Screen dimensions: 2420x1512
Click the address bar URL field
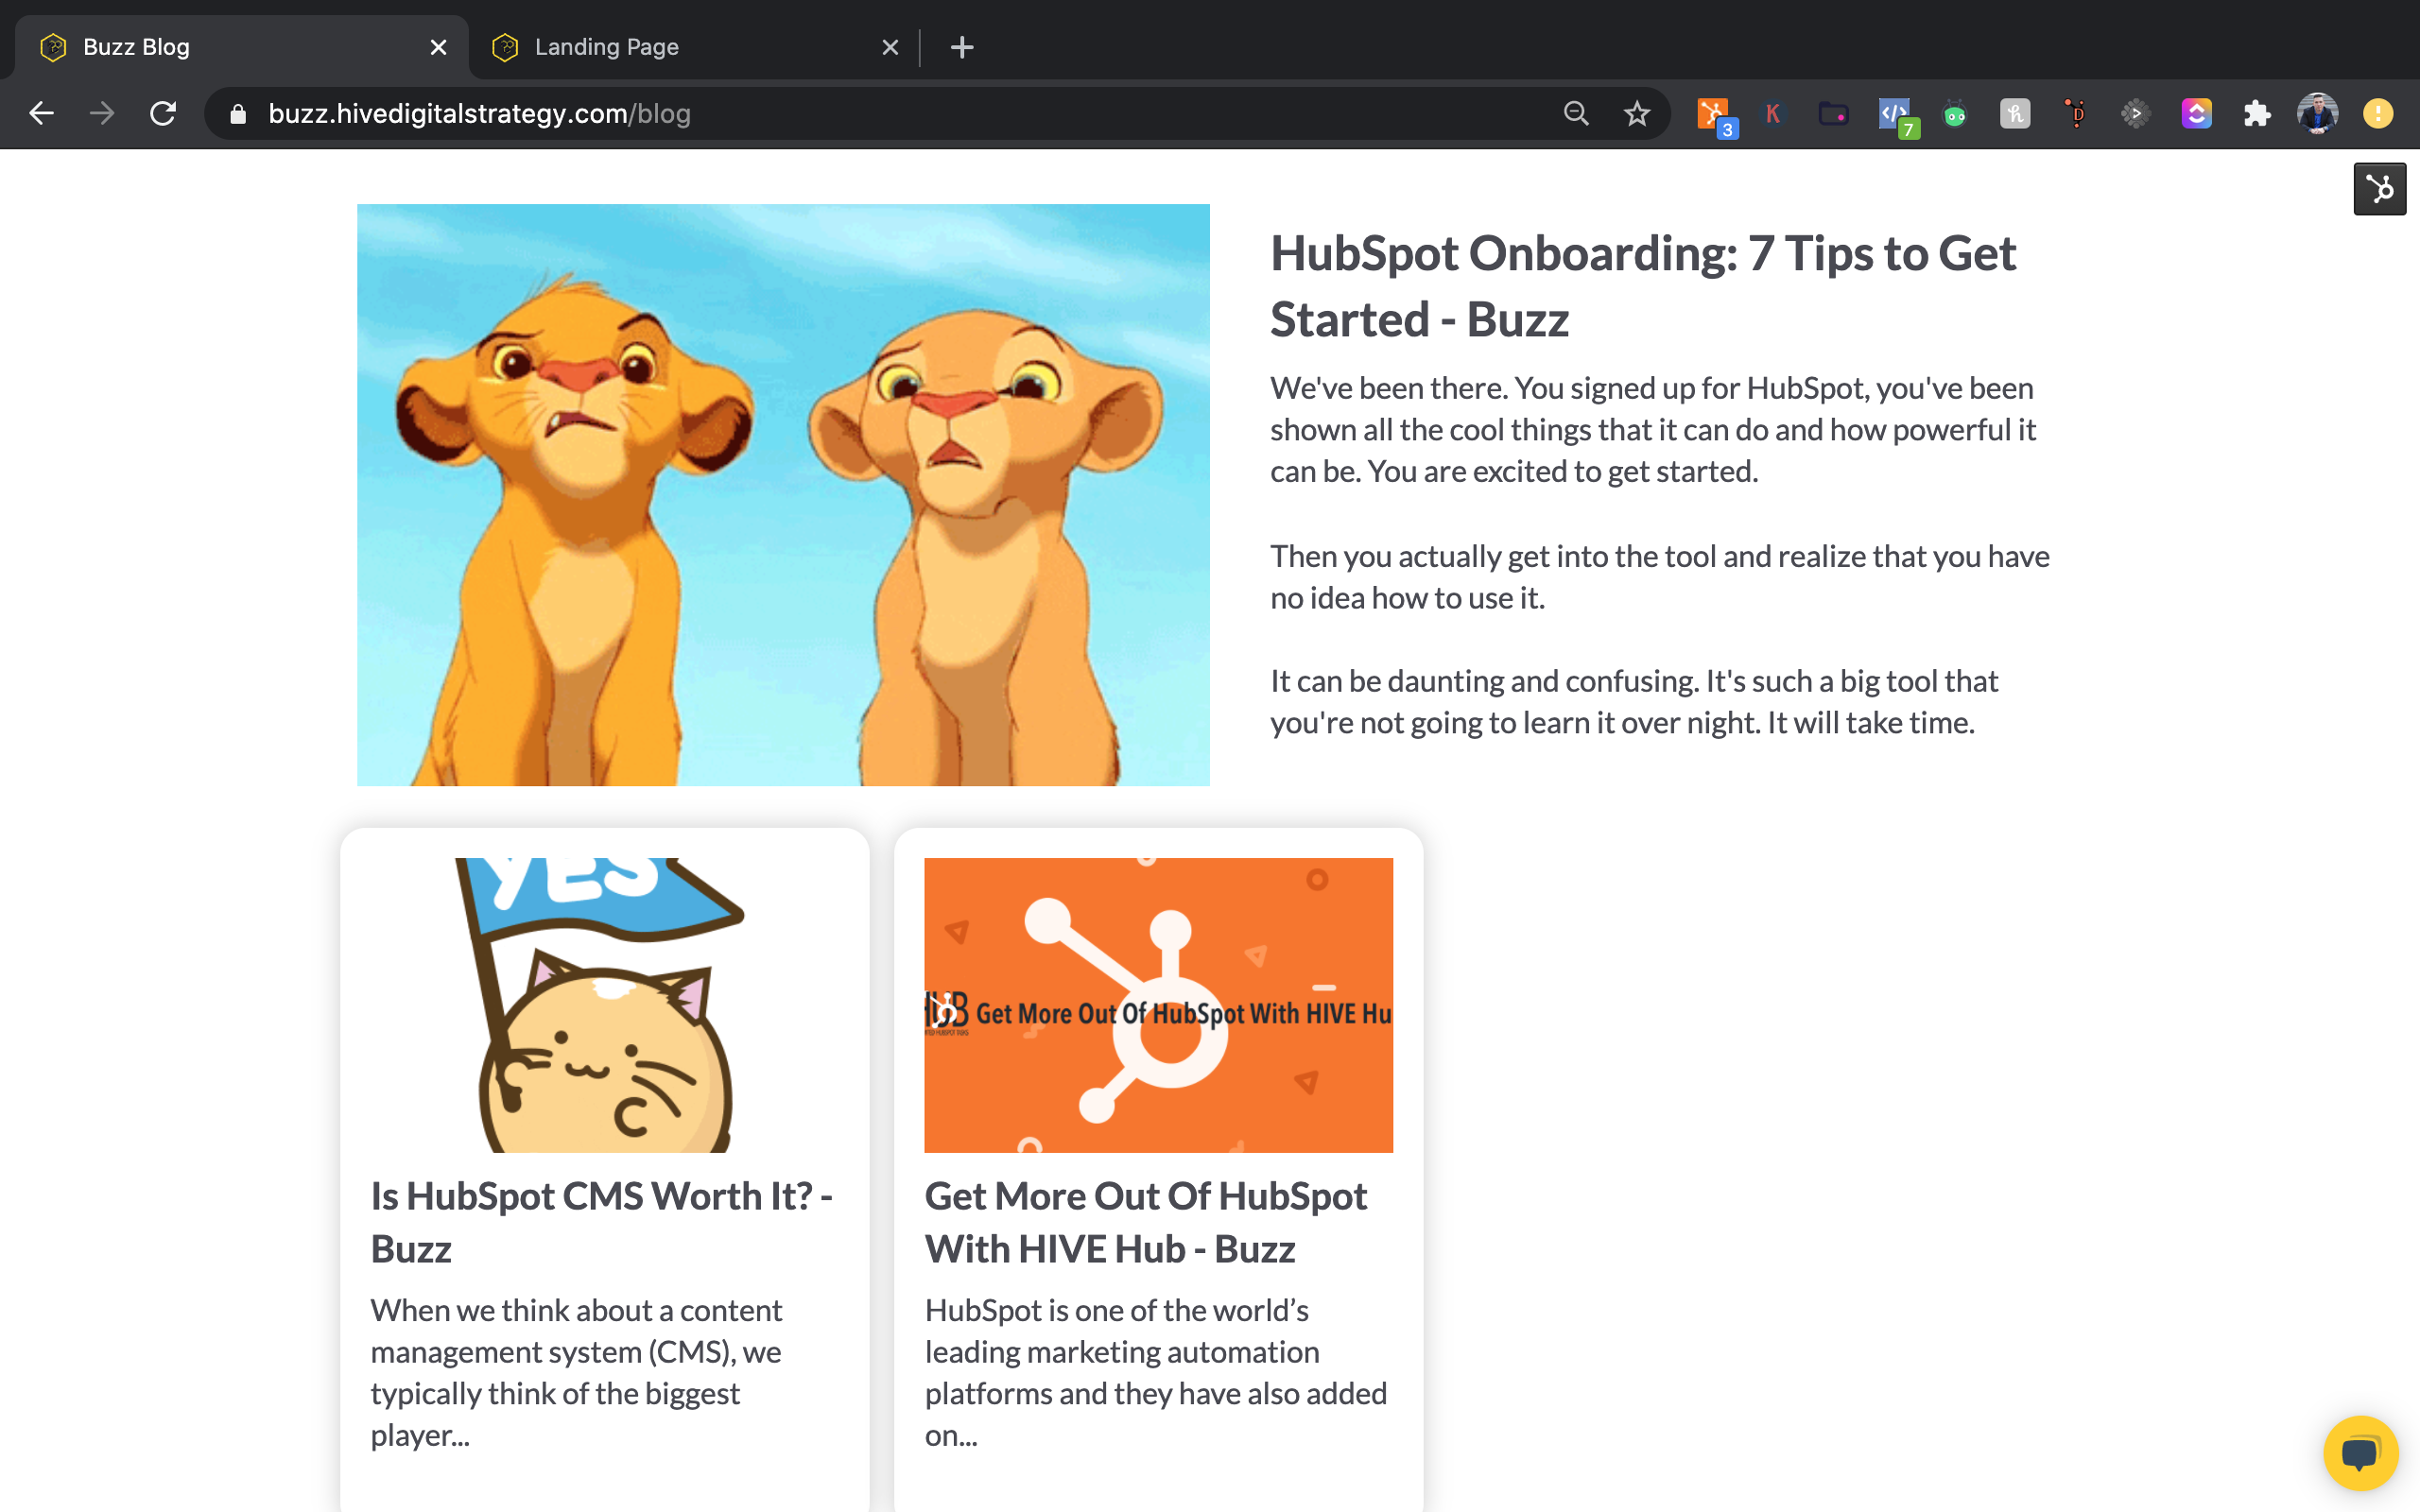click(800, 114)
